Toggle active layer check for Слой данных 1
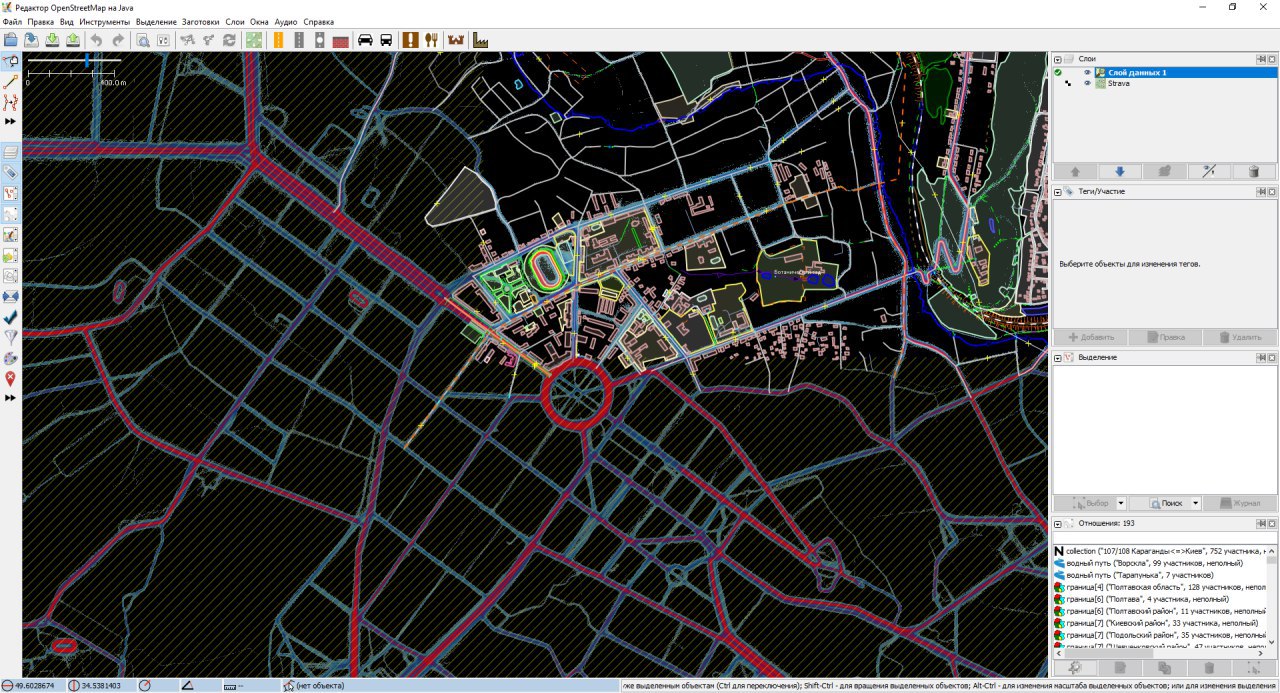The image size is (1280, 693). click(x=1058, y=72)
